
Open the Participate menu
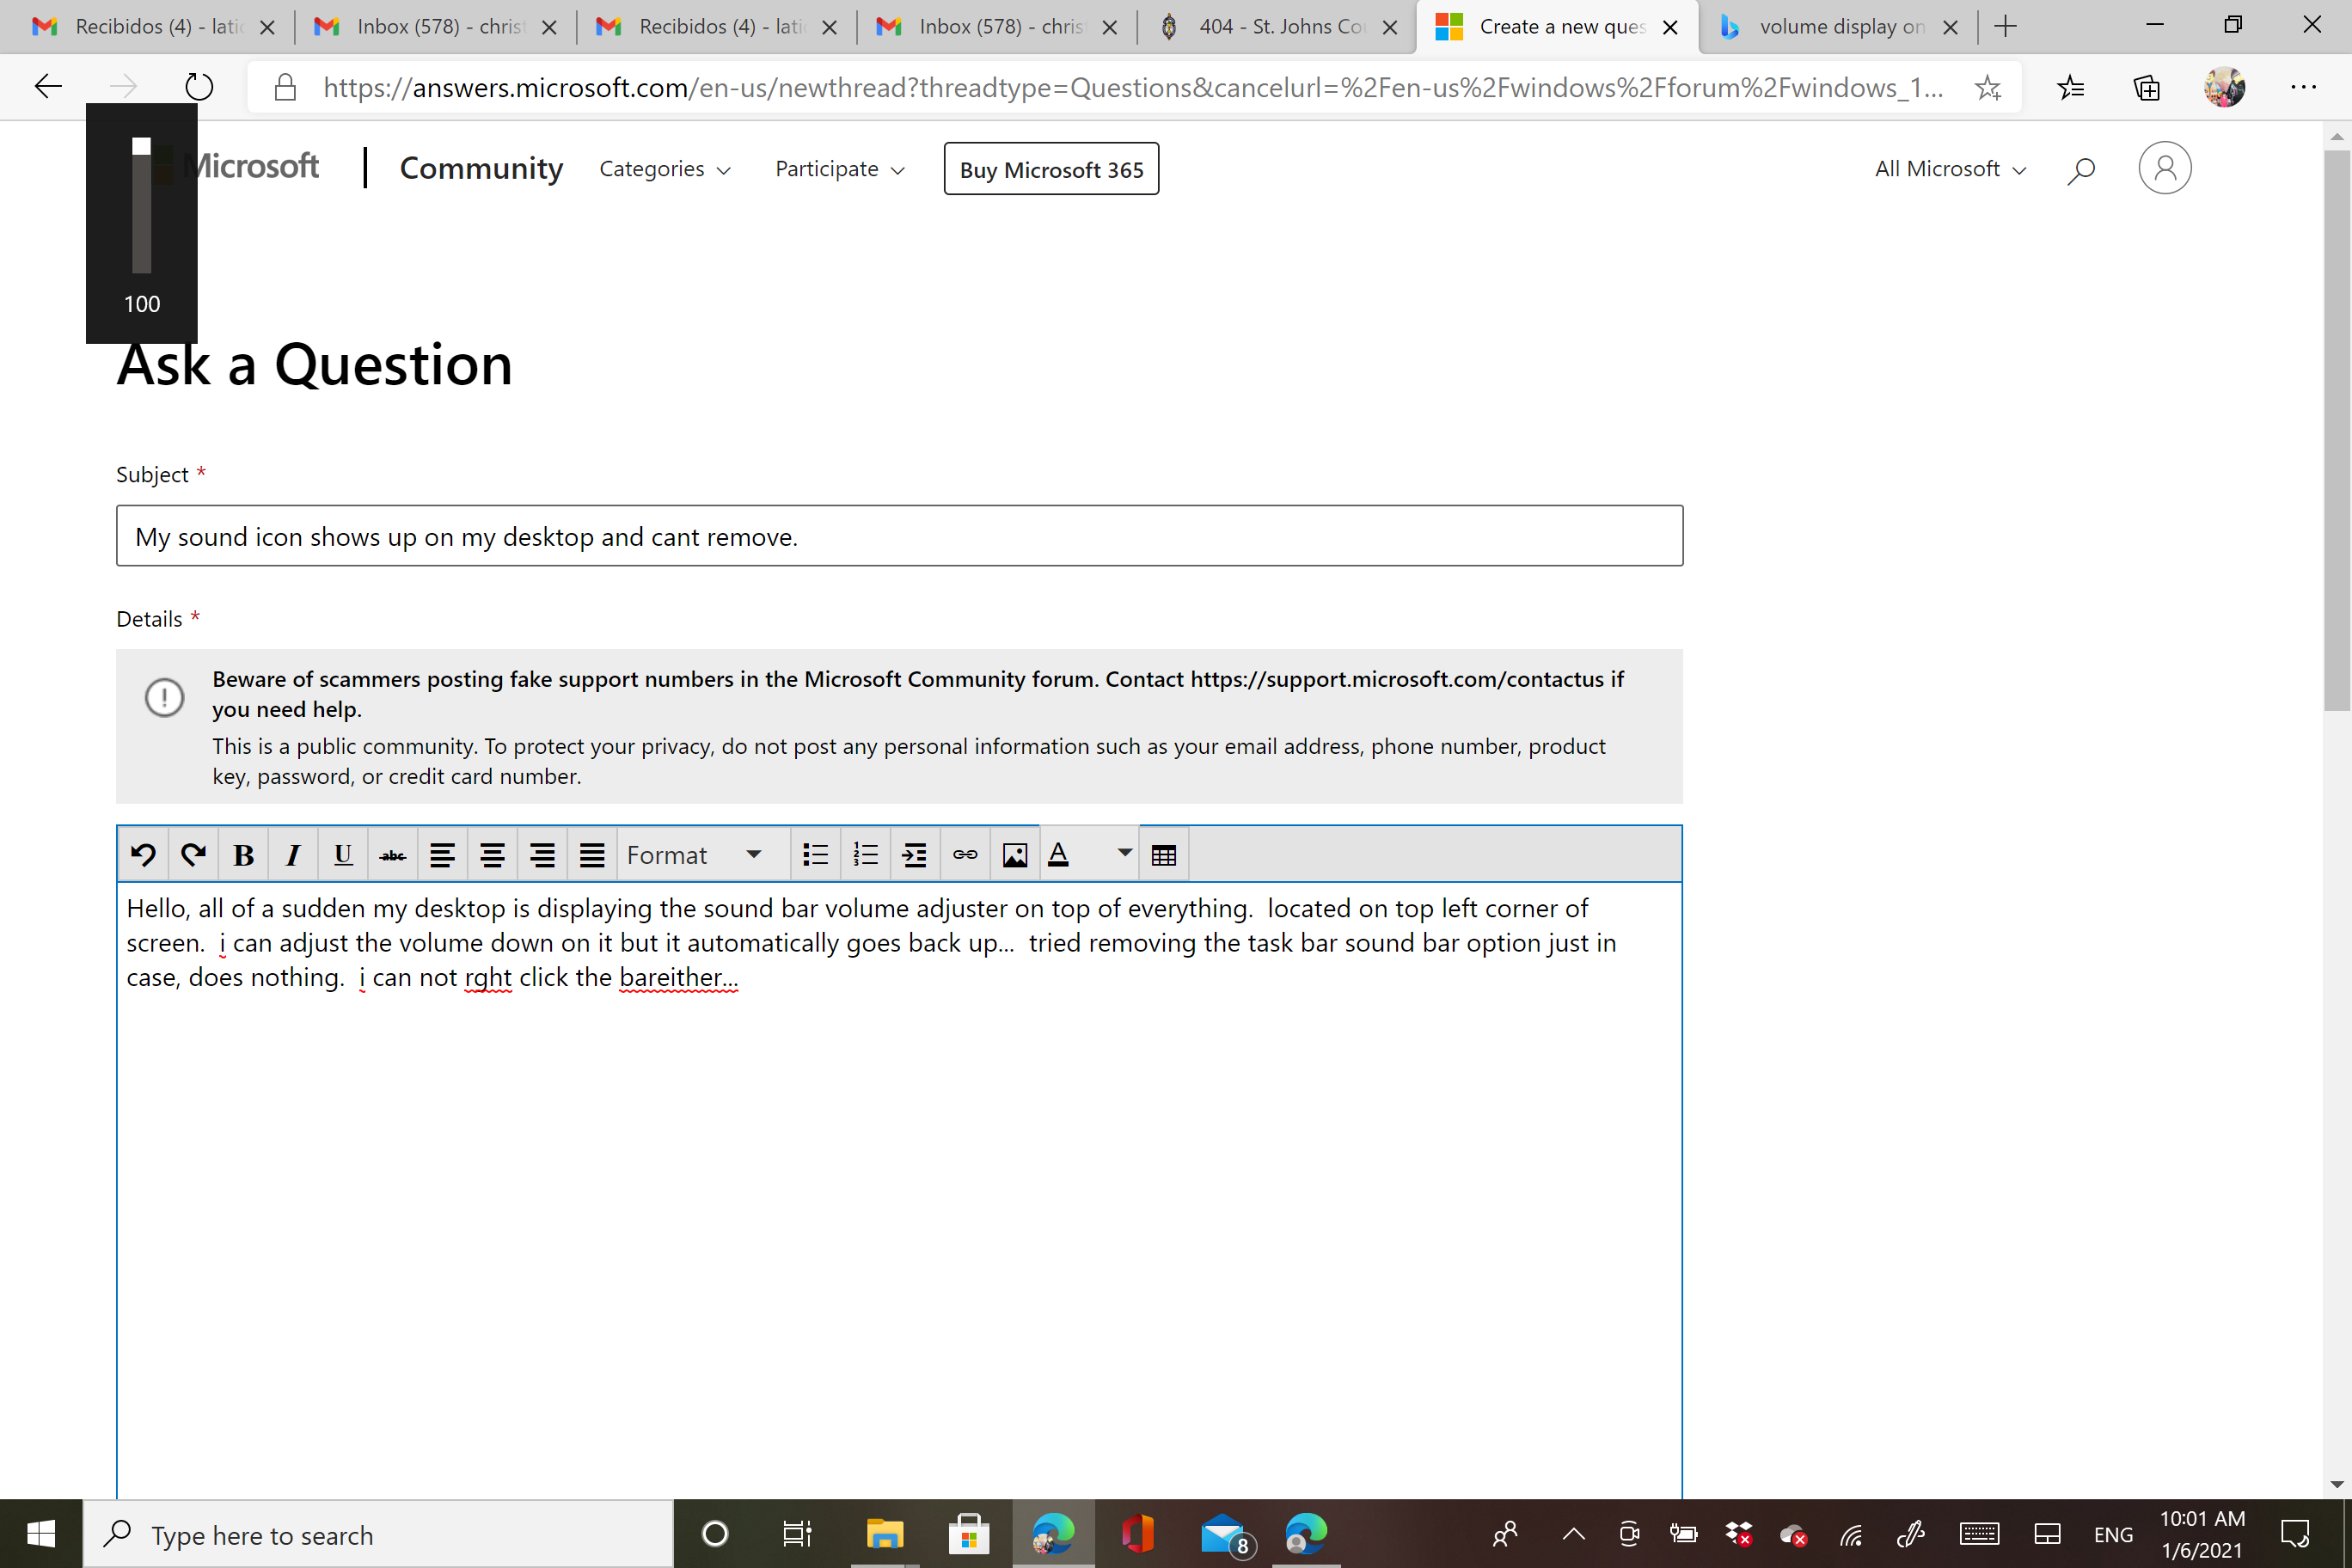[840, 169]
